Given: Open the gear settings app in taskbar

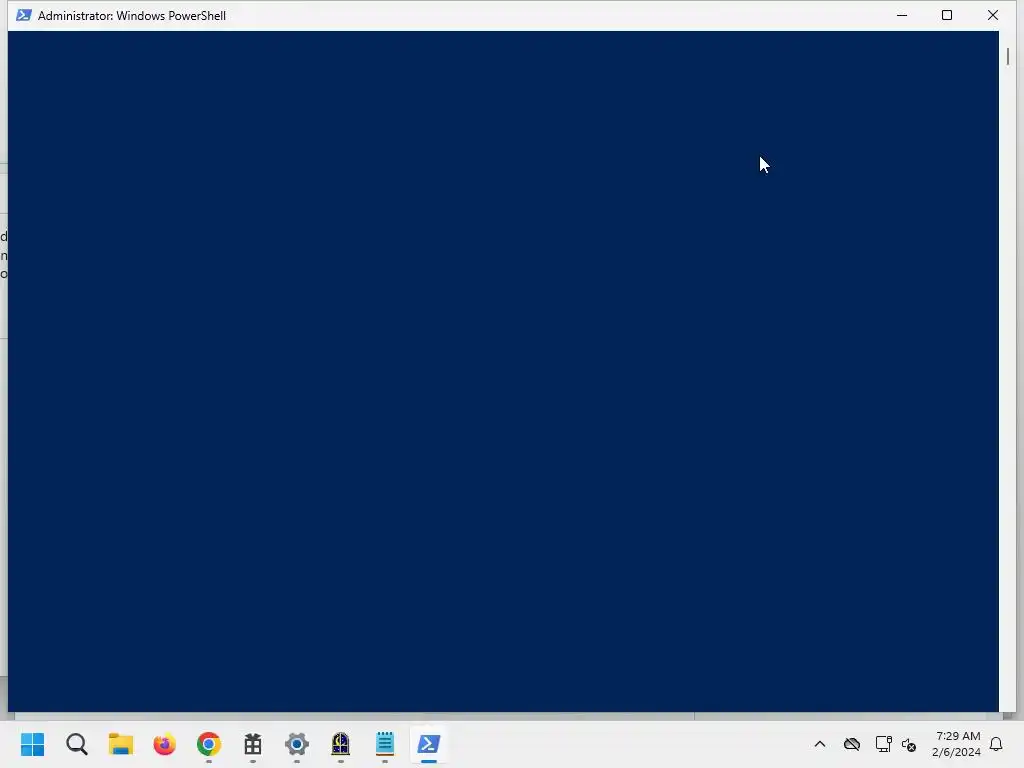Looking at the screenshot, I should [296, 744].
